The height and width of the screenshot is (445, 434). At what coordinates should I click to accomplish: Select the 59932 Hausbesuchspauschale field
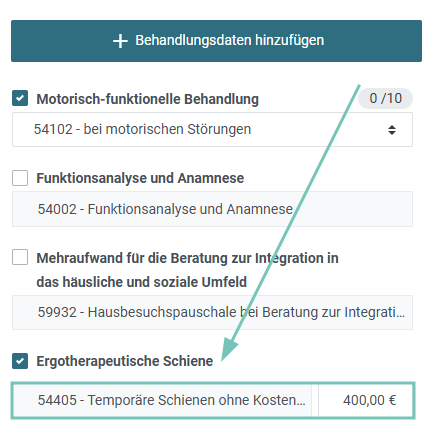coord(212,312)
